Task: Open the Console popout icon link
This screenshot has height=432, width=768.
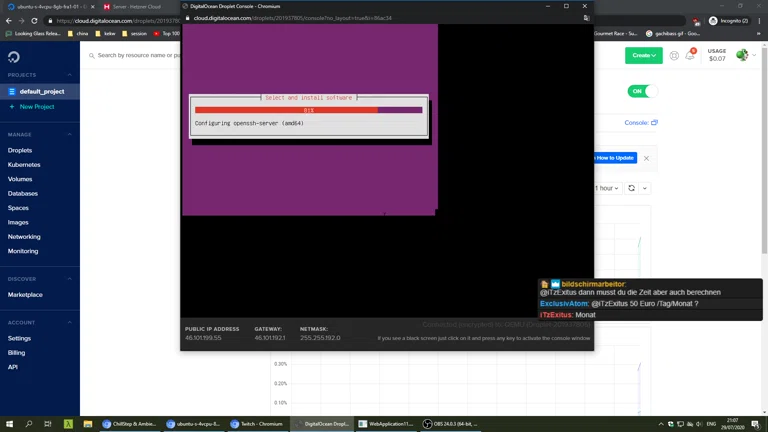Action: point(654,122)
